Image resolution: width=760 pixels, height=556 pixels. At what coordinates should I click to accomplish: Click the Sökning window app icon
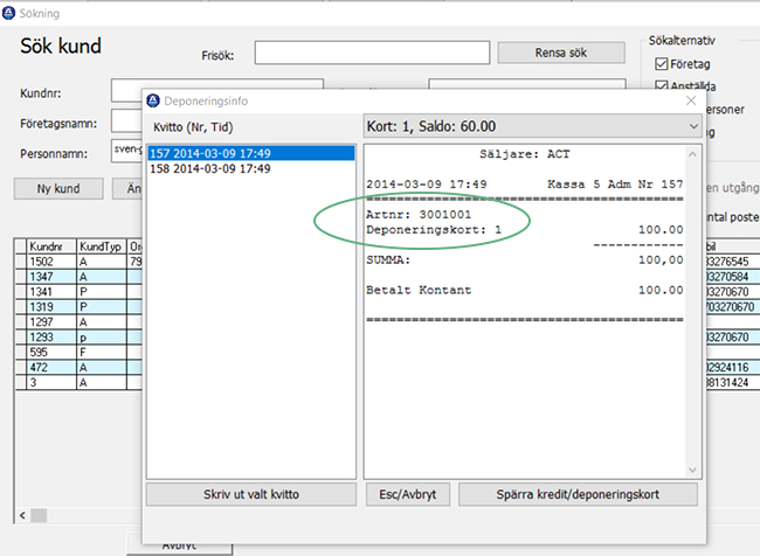click(x=8, y=13)
